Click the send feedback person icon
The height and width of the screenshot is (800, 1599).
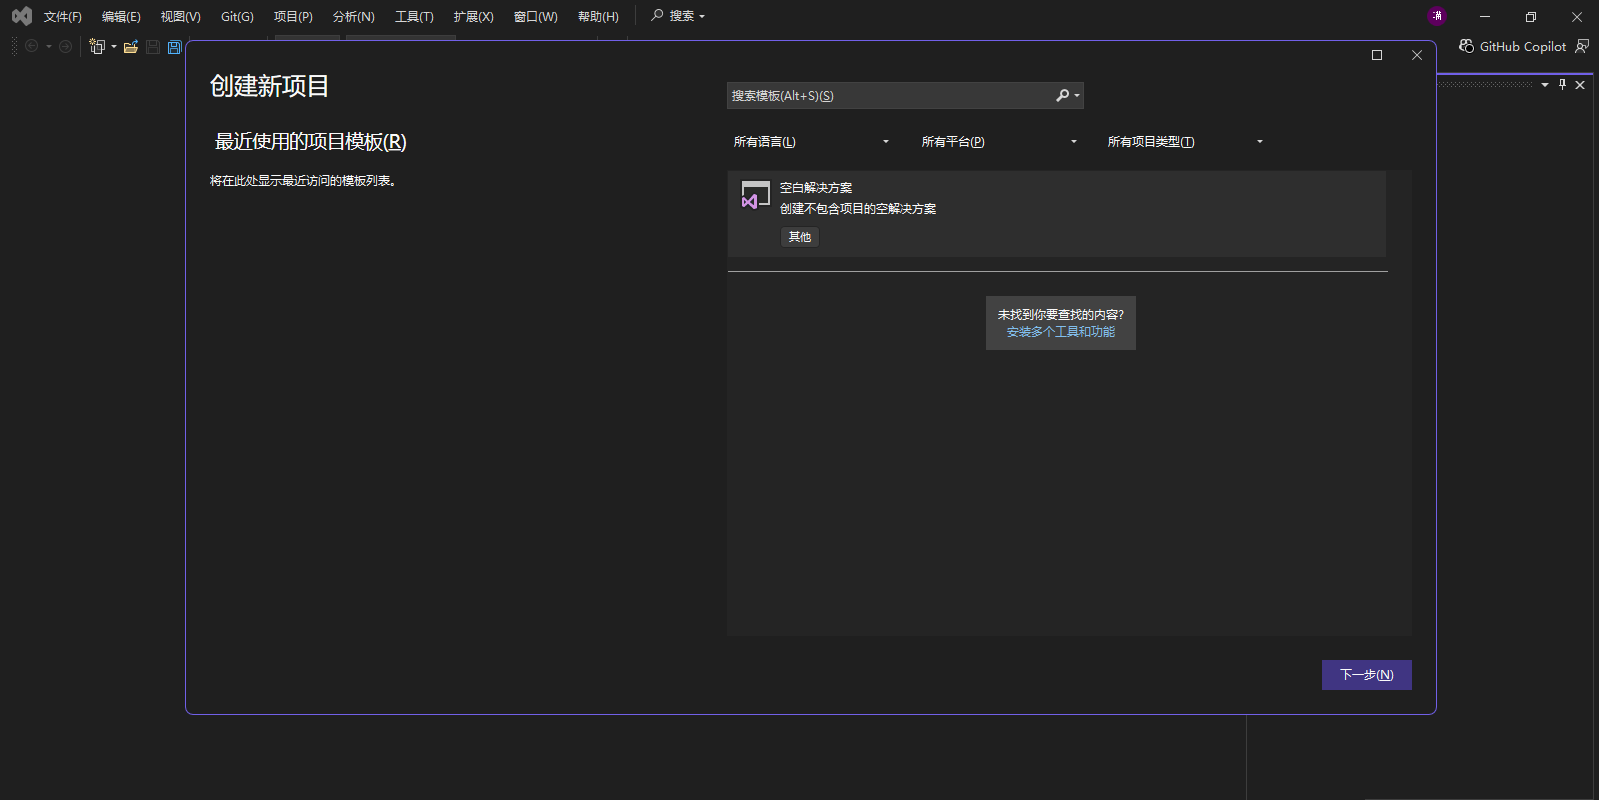(x=1582, y=47)
